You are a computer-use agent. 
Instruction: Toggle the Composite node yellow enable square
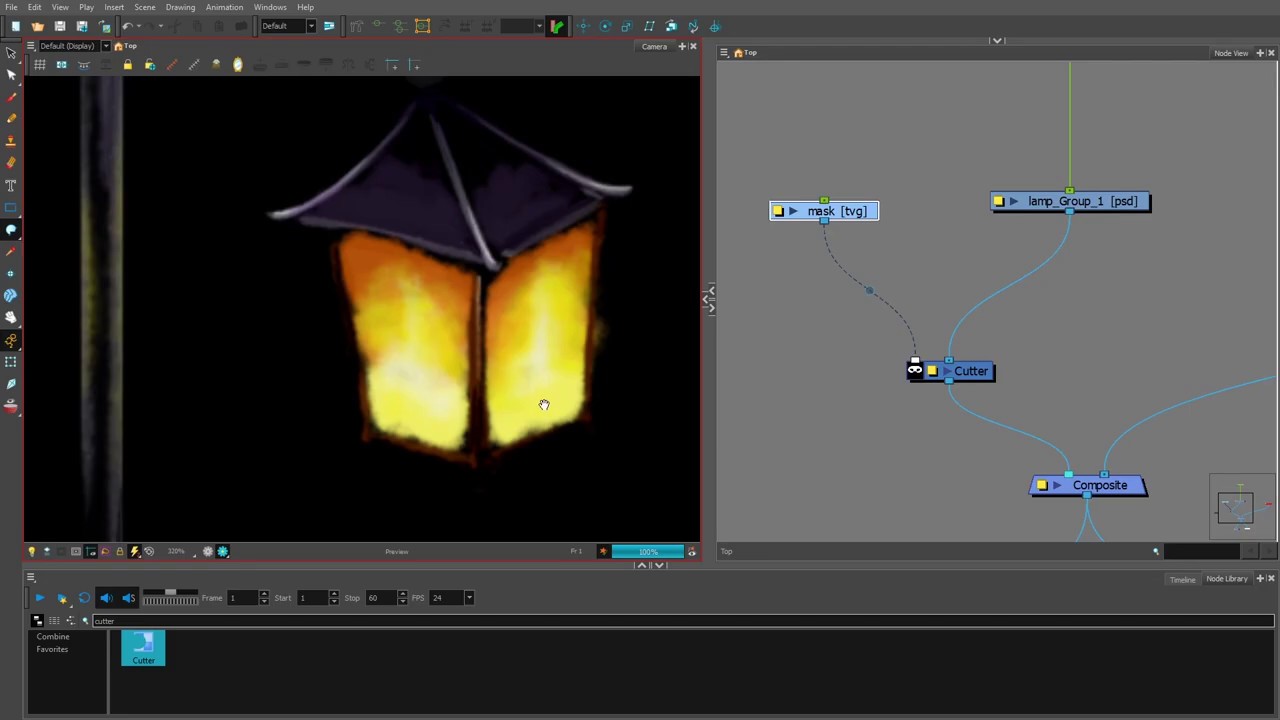tap(1042, 485)
